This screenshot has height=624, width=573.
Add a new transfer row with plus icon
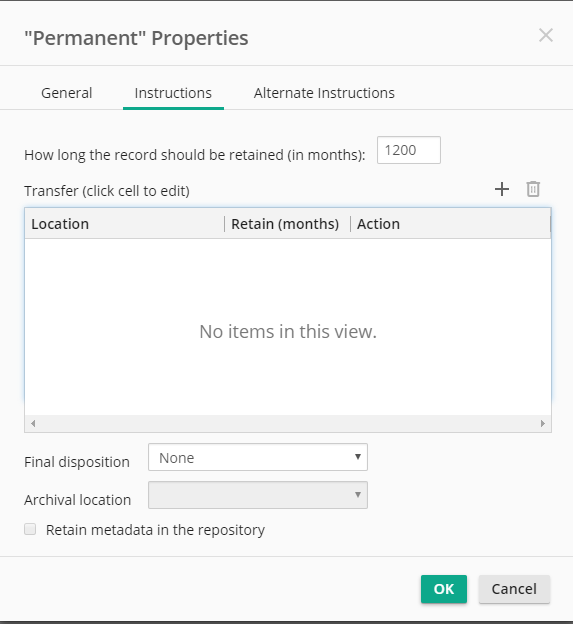click(x=502, y=189)
